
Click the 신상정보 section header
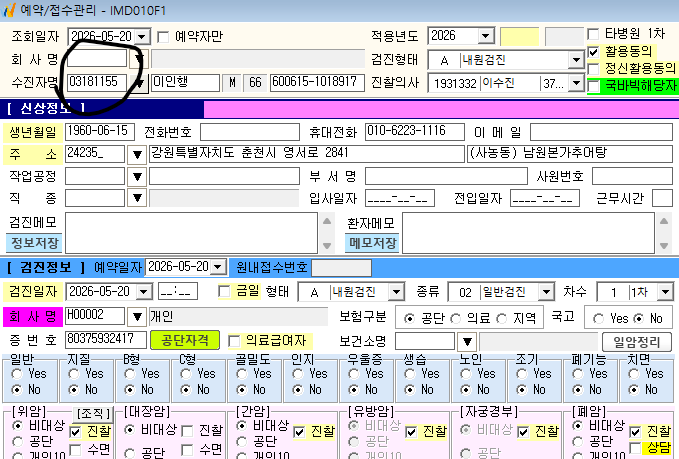(x=46, y=108)
